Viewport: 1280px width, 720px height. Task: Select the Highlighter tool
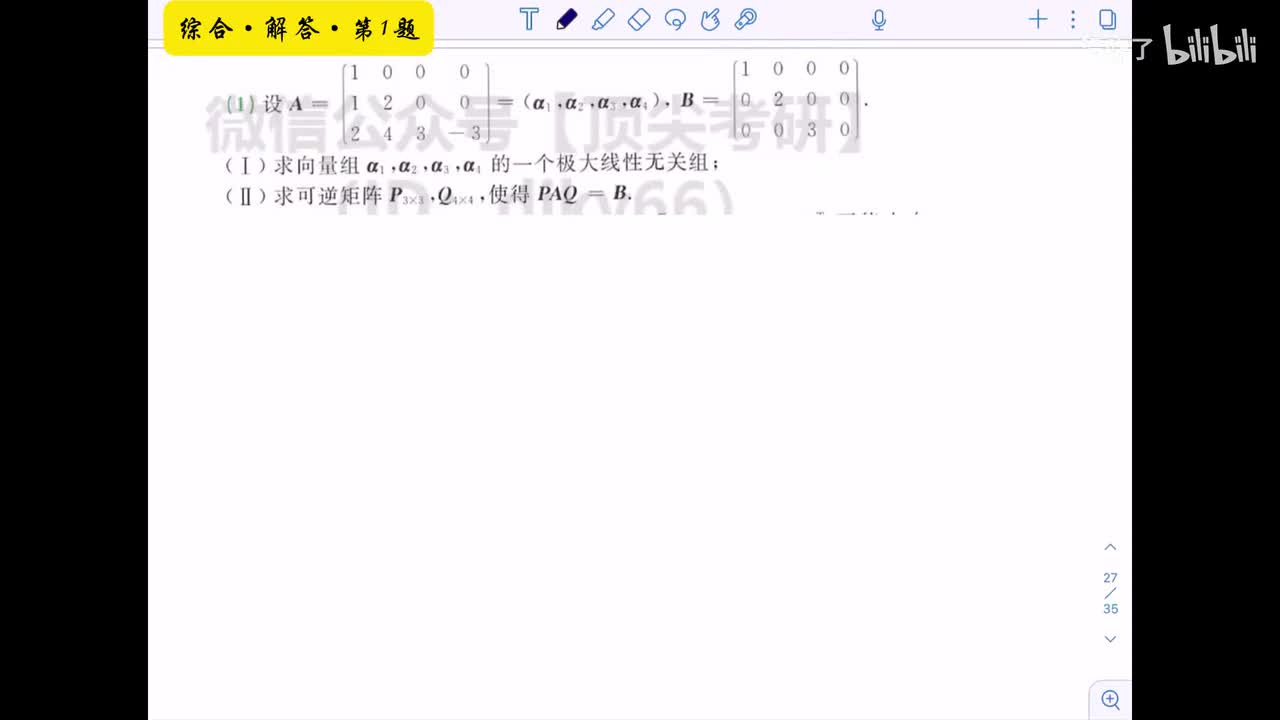tap(602, 19)
